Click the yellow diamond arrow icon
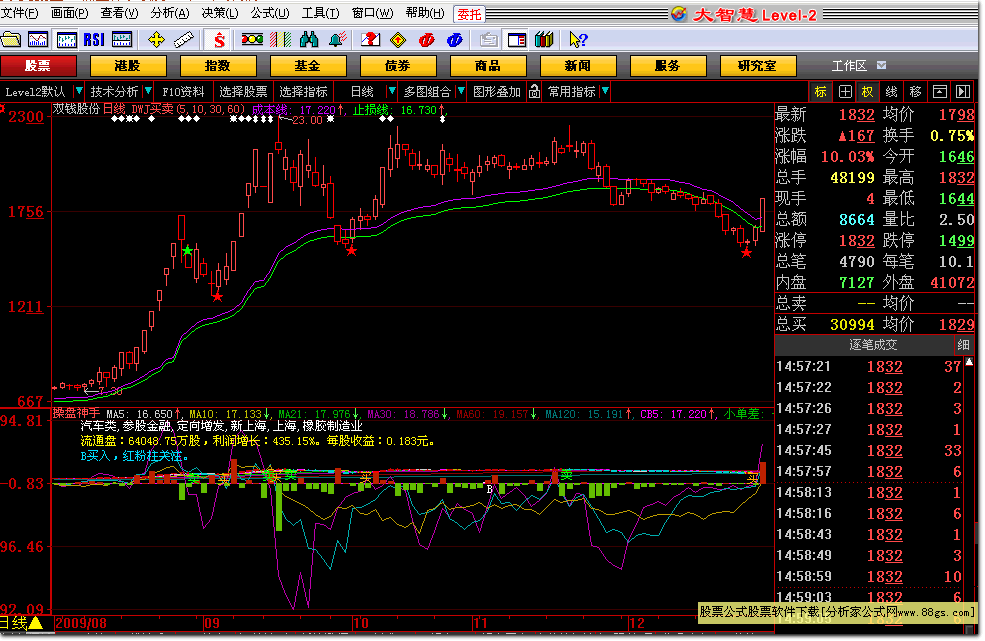The image size is (985, 641). click(x=398, y=40)
